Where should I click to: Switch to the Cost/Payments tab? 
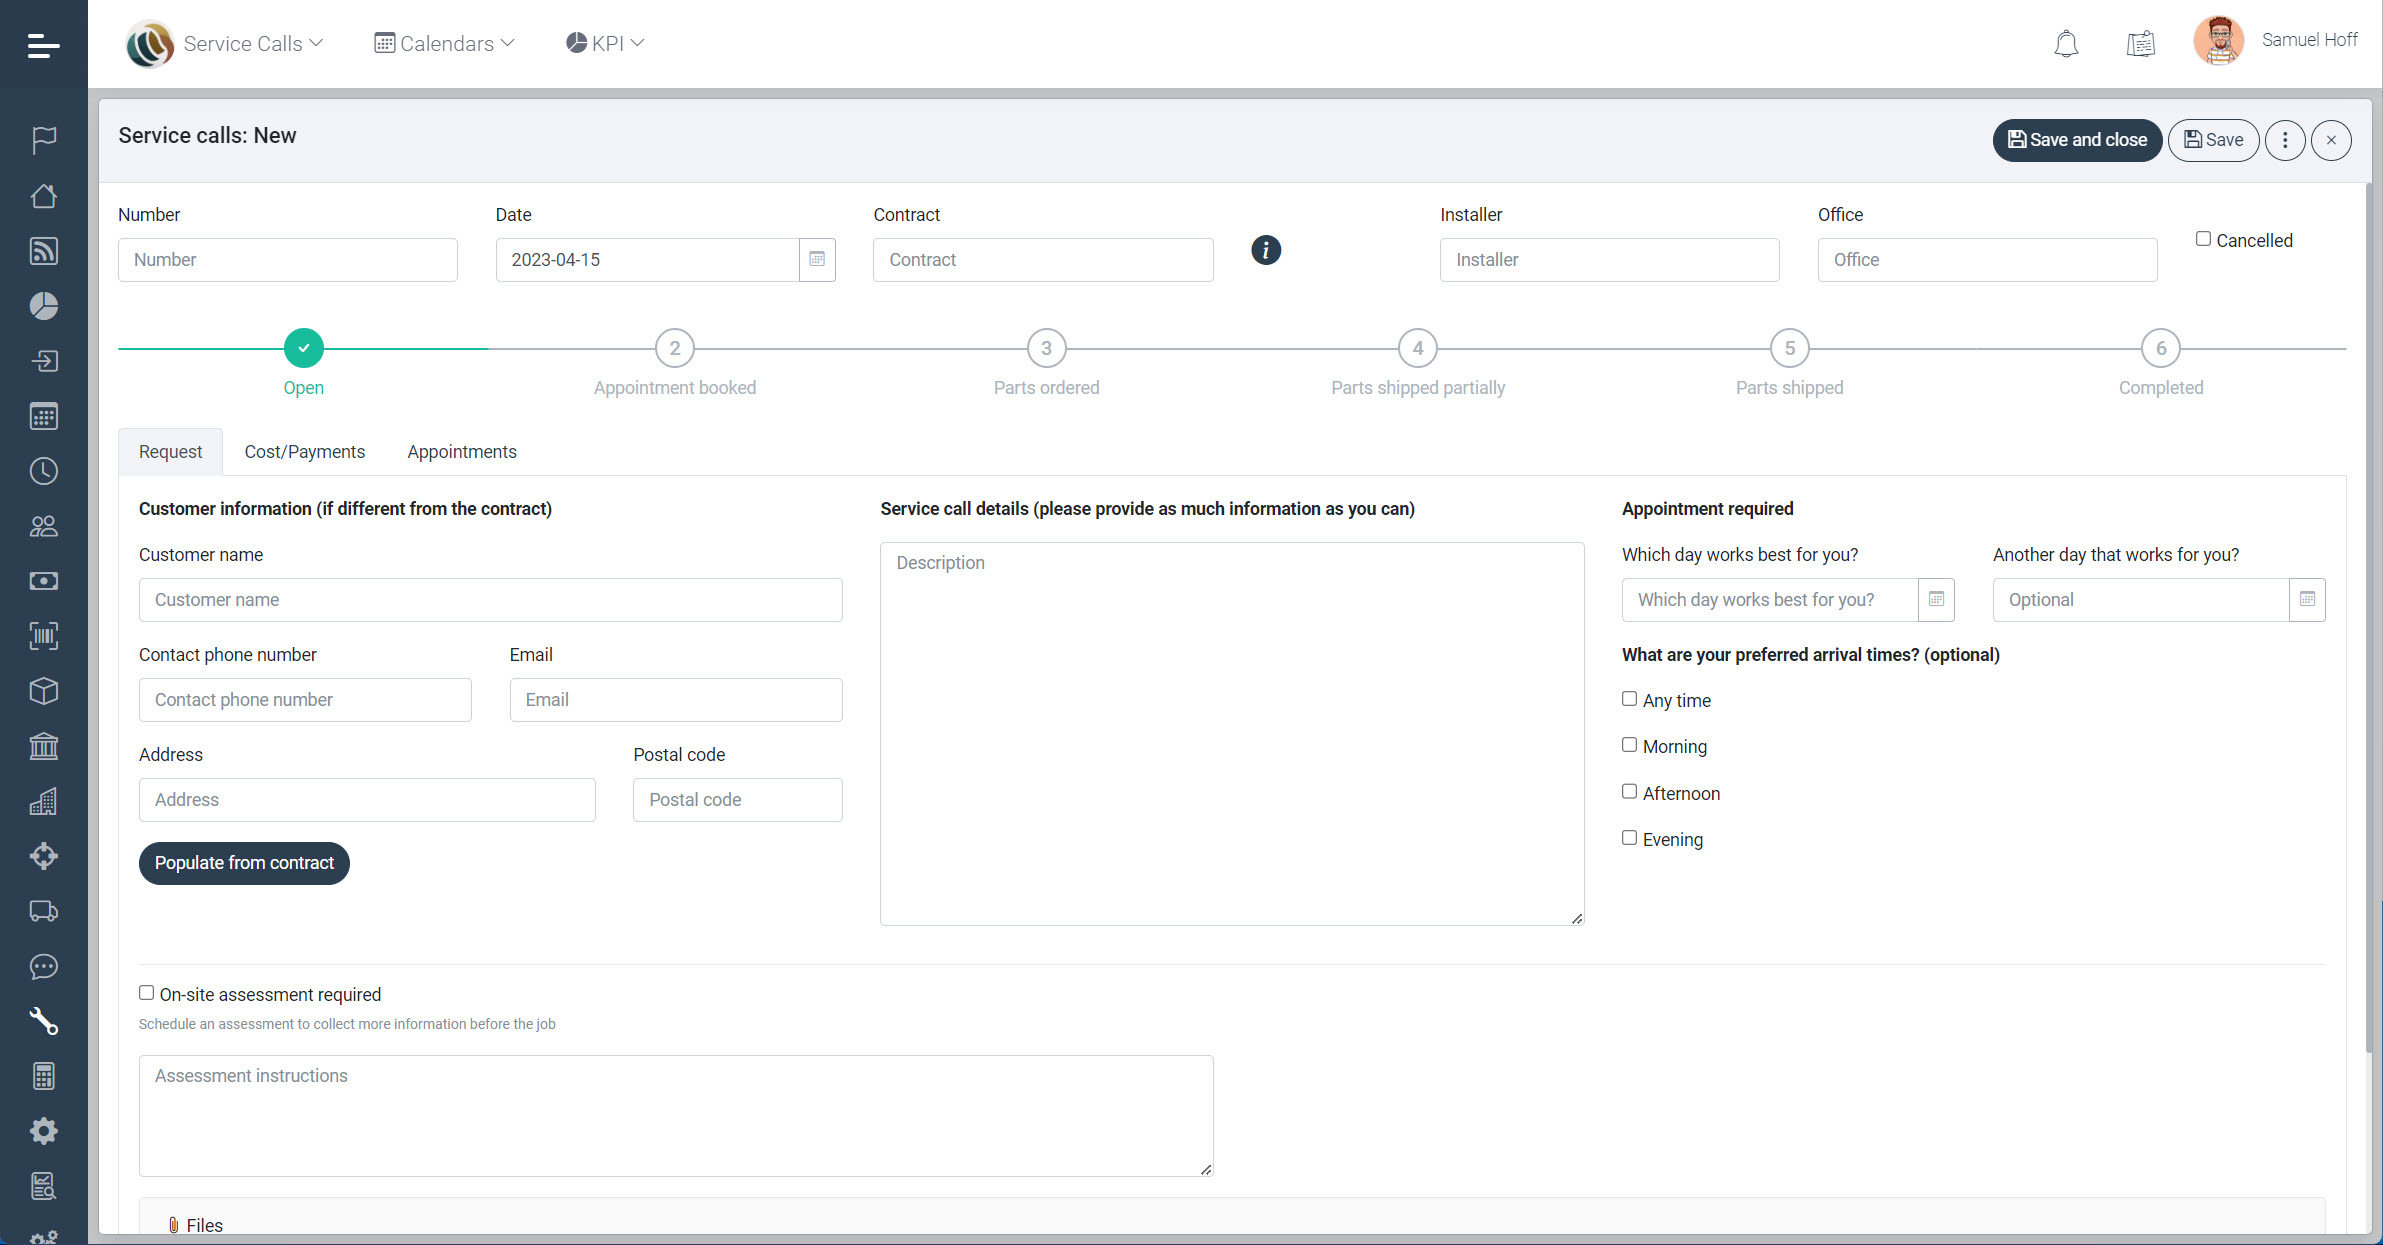[x=305, y=452]
